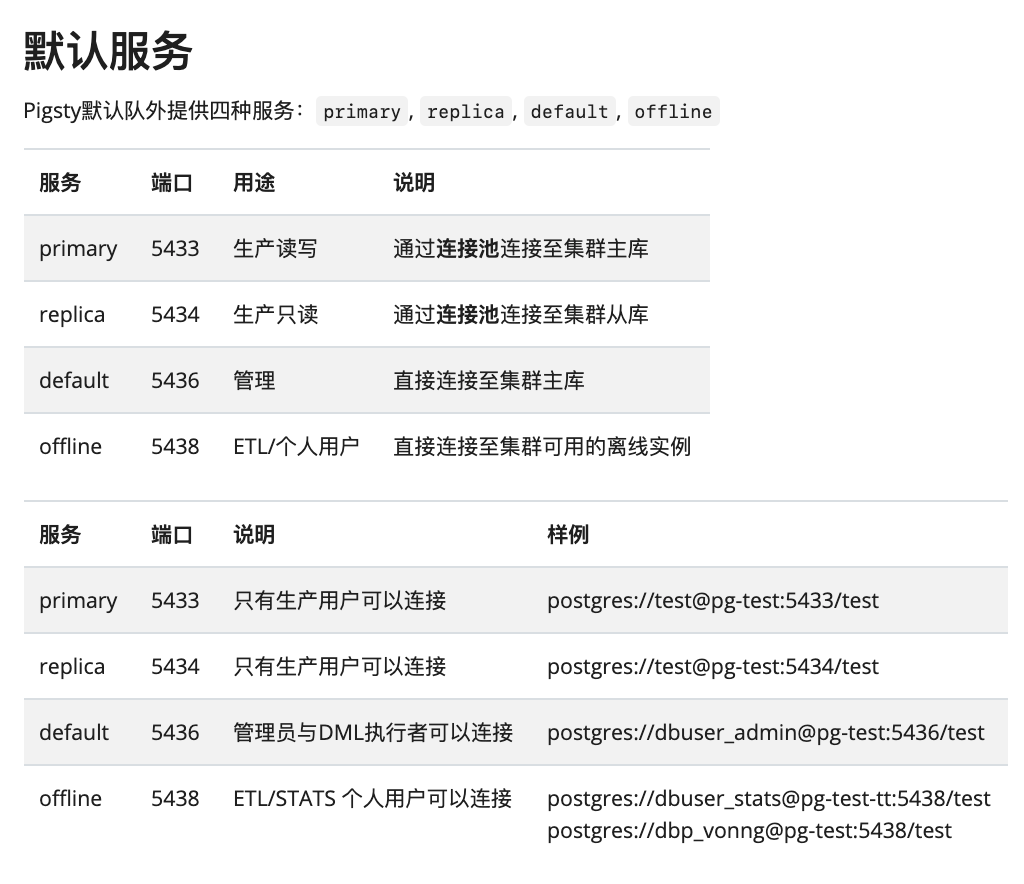Click the text 直接连接至集群主库
This screenshot has width=1024, height=884.
(488, 380)
